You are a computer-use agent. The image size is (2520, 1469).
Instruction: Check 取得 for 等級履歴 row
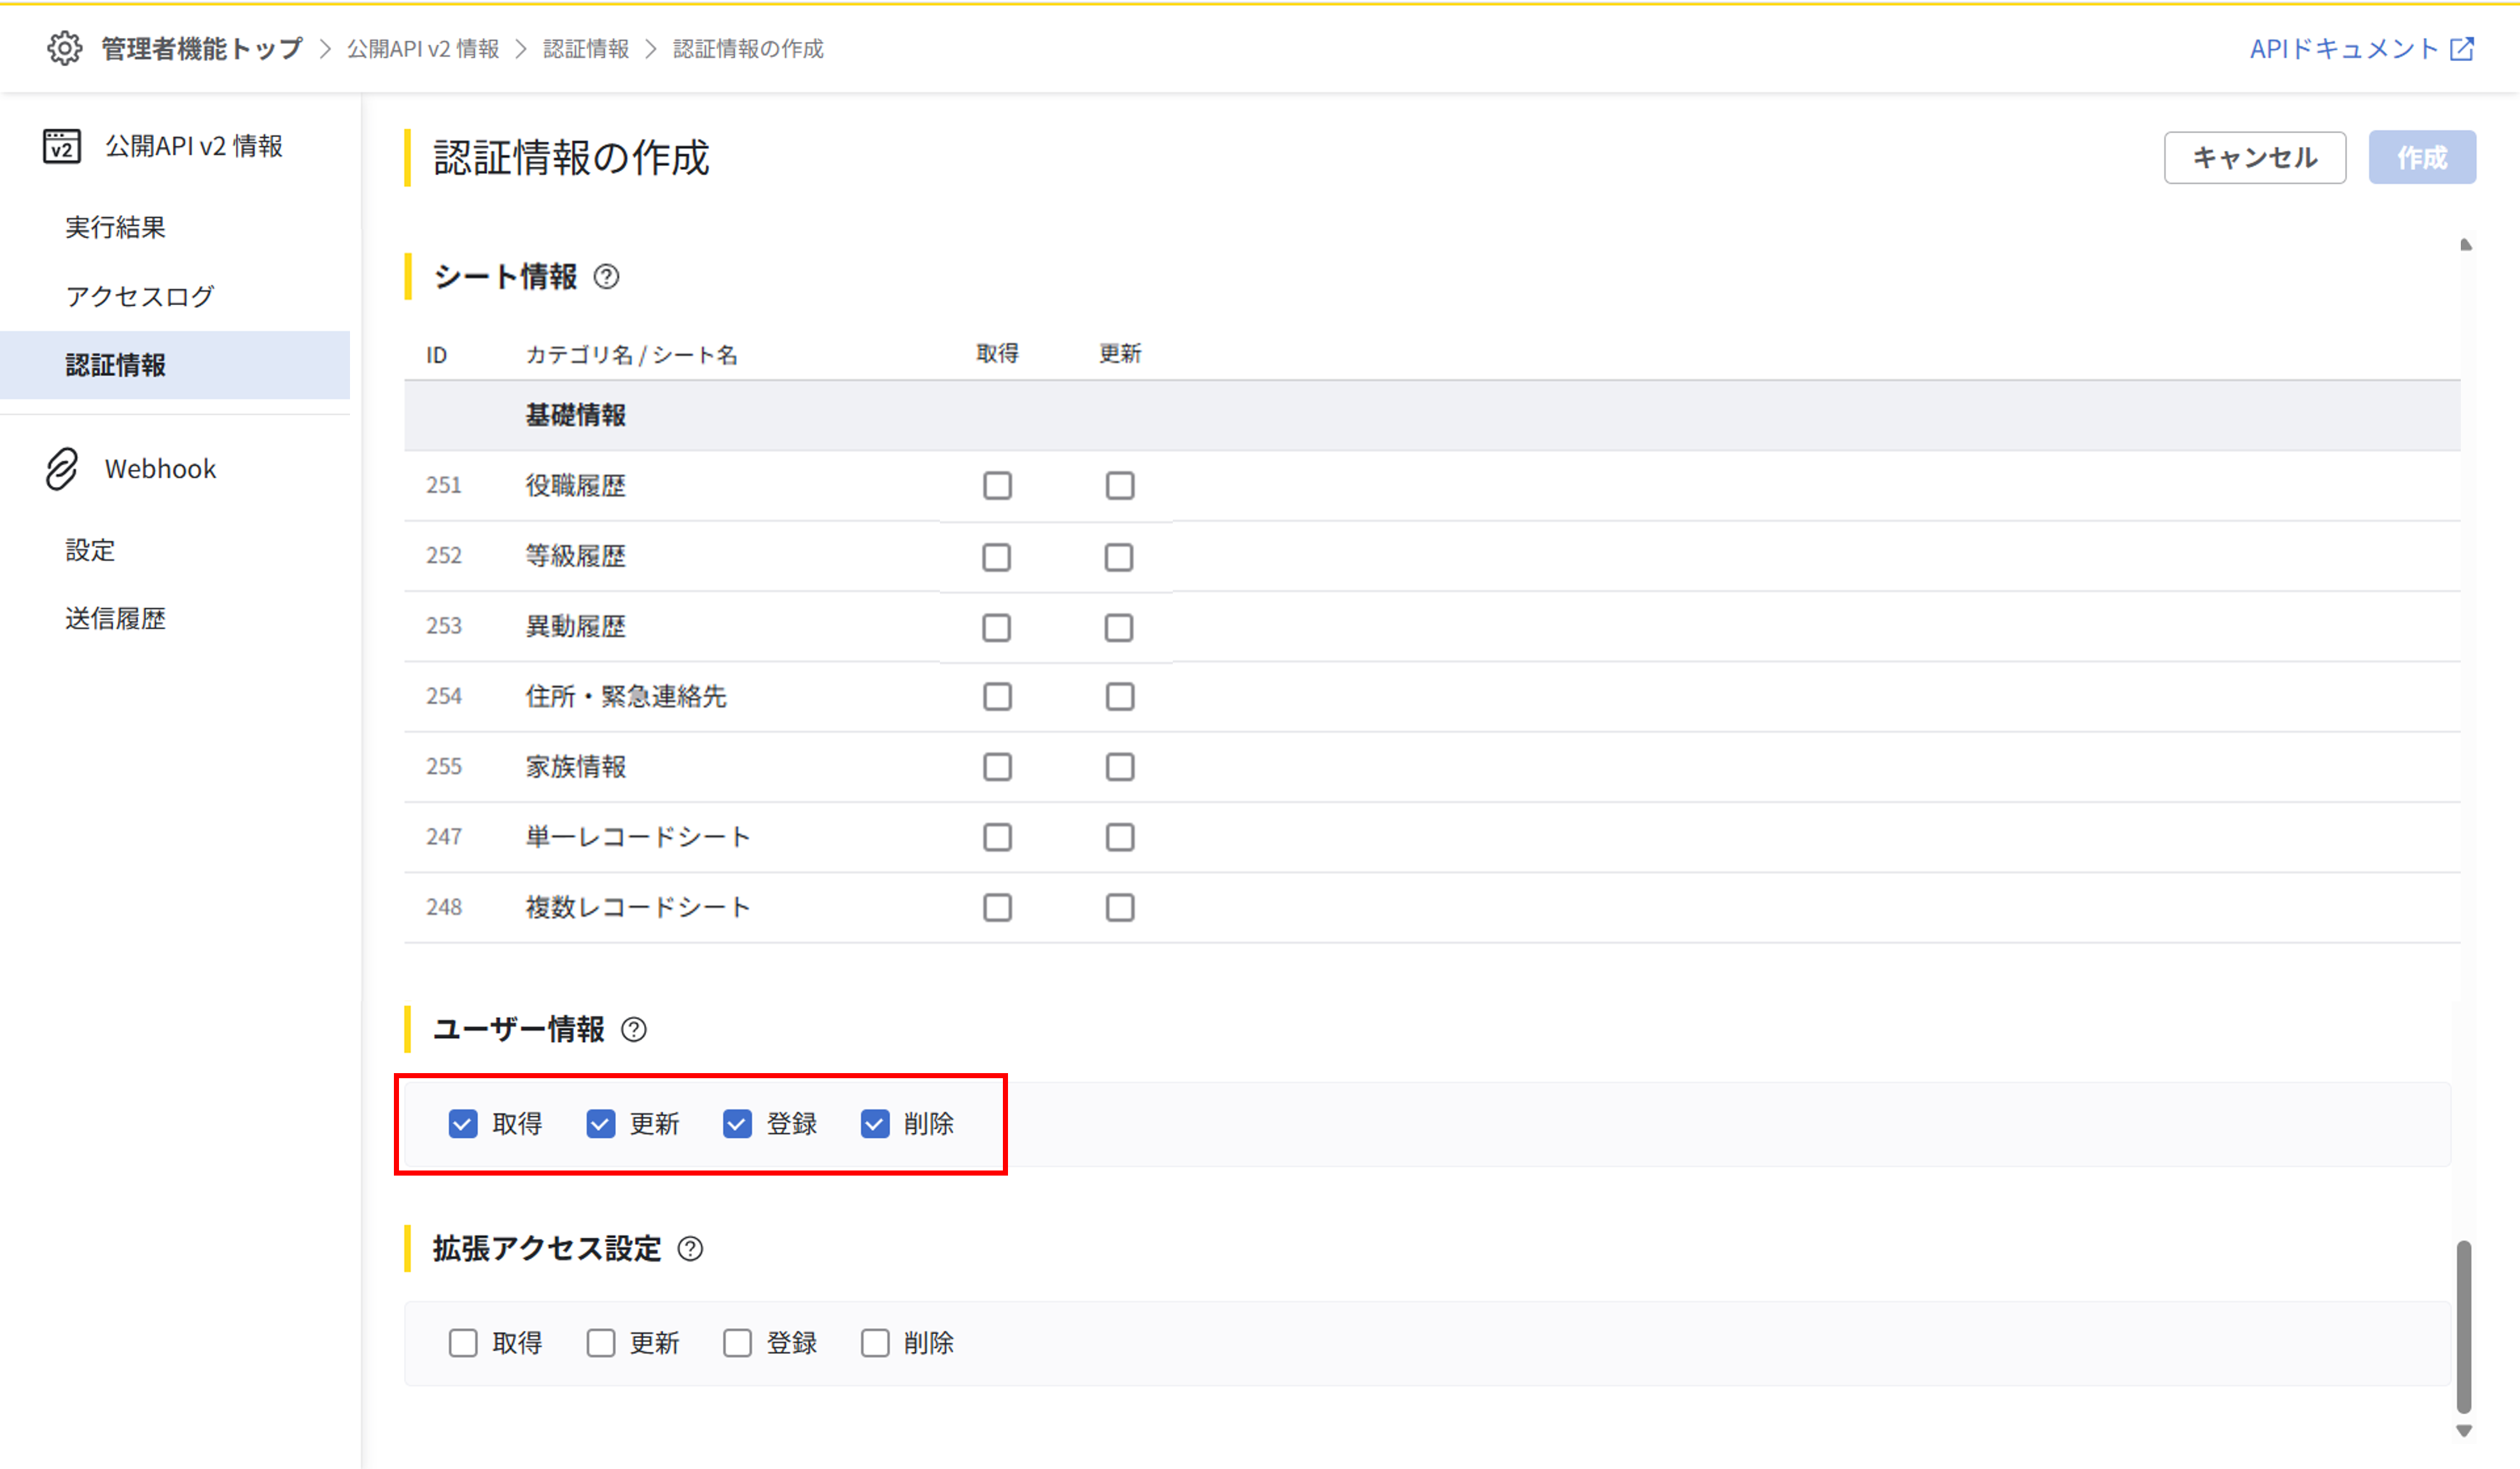pyautogui.click(x=997, y=557)
